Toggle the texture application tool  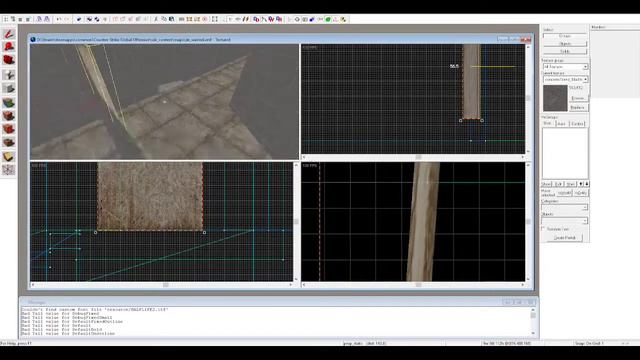tap(9, 102)
